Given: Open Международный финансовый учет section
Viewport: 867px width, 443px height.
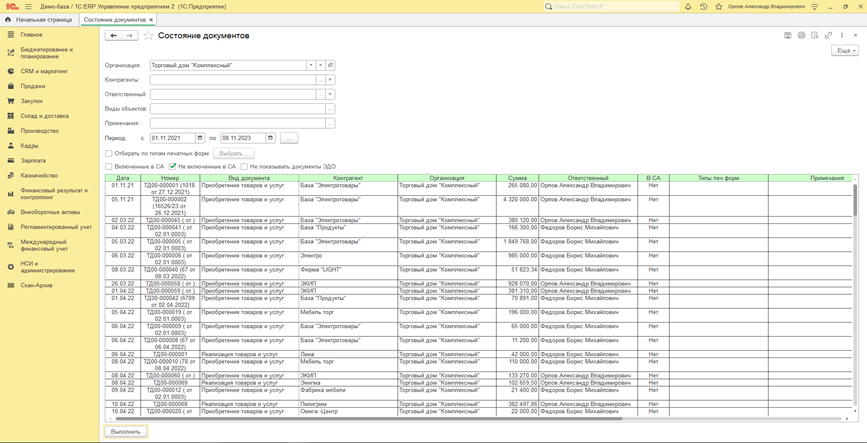Looking at the screenshot, I should pos(44,245).
